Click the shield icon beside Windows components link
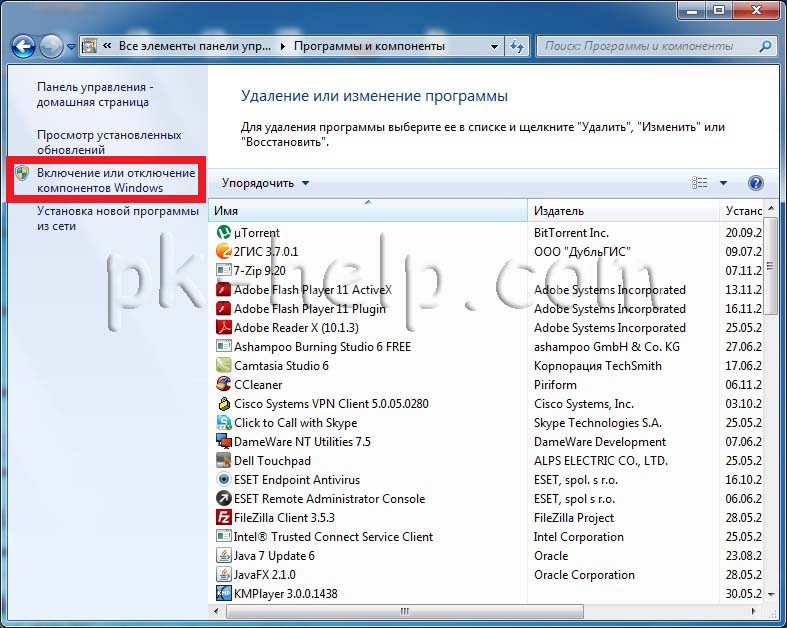 click(x=22, y=173)
